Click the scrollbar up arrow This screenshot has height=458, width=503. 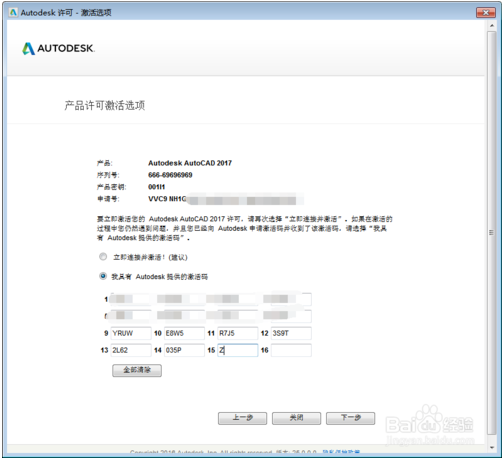[x=492, y=25]
